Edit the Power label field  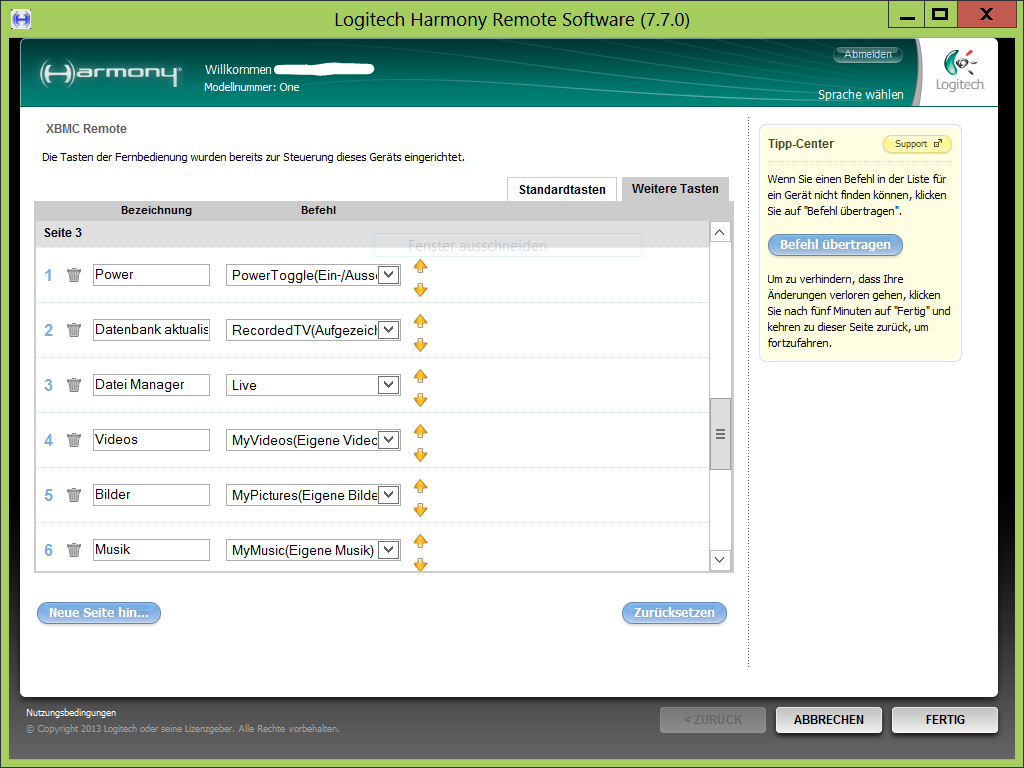152,275
